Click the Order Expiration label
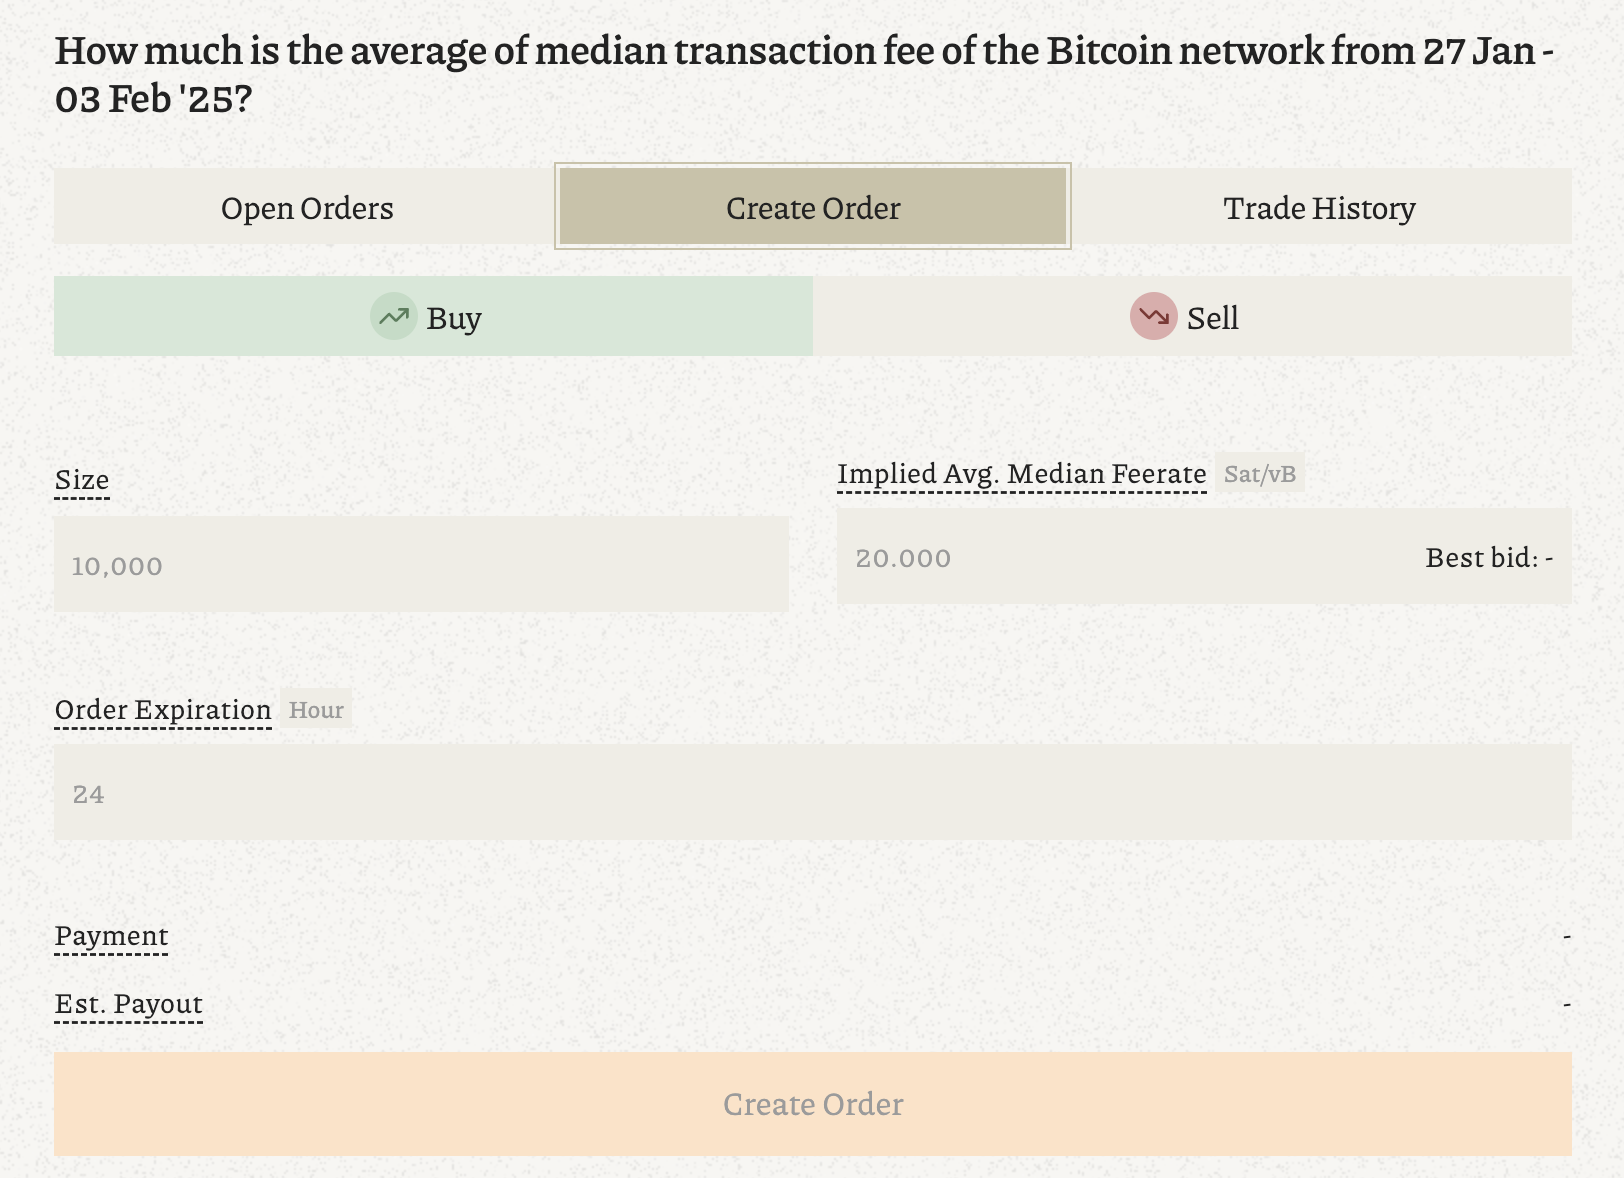The height and width of the screenshot is (1178, 1624). pyautogui.click(x=163, y=710)
